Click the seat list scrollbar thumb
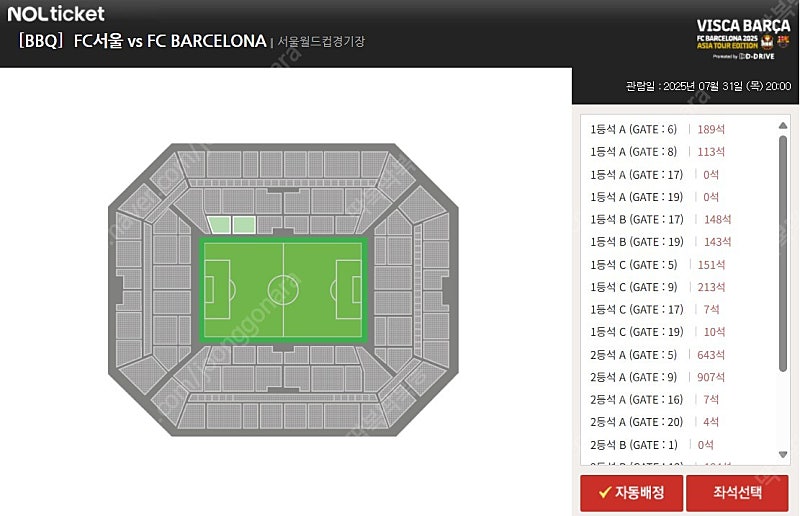 coord(783,254)
